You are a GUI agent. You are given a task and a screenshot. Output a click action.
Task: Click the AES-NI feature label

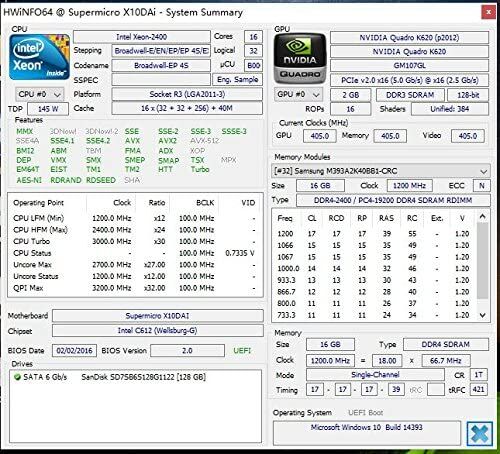[x=29, y=180]
